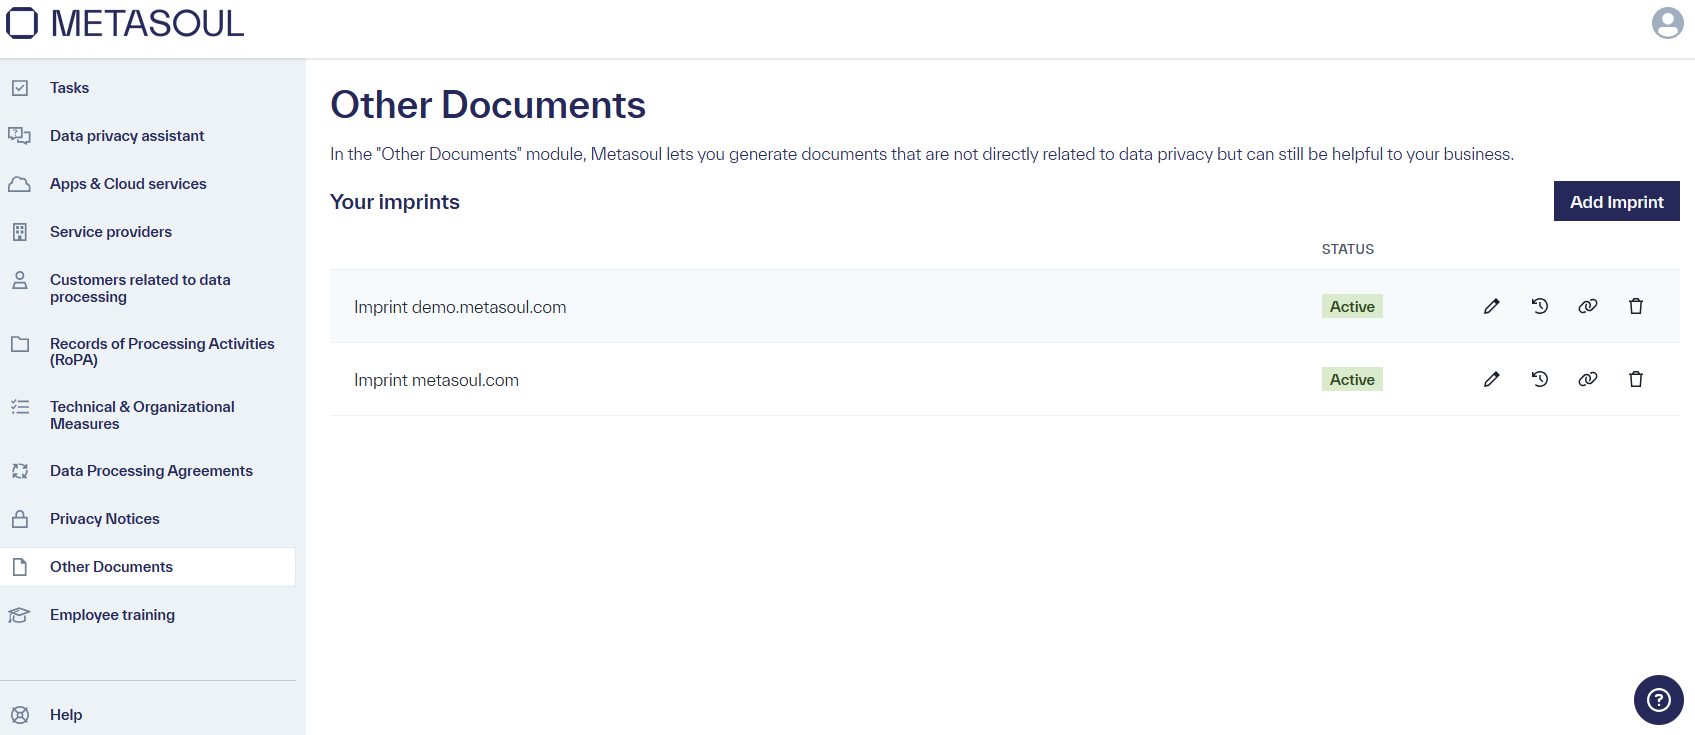The height and width of the screenshot is (735, 1695).
Task: Click the 'Your imprints' heading
Action: point(395,202)
